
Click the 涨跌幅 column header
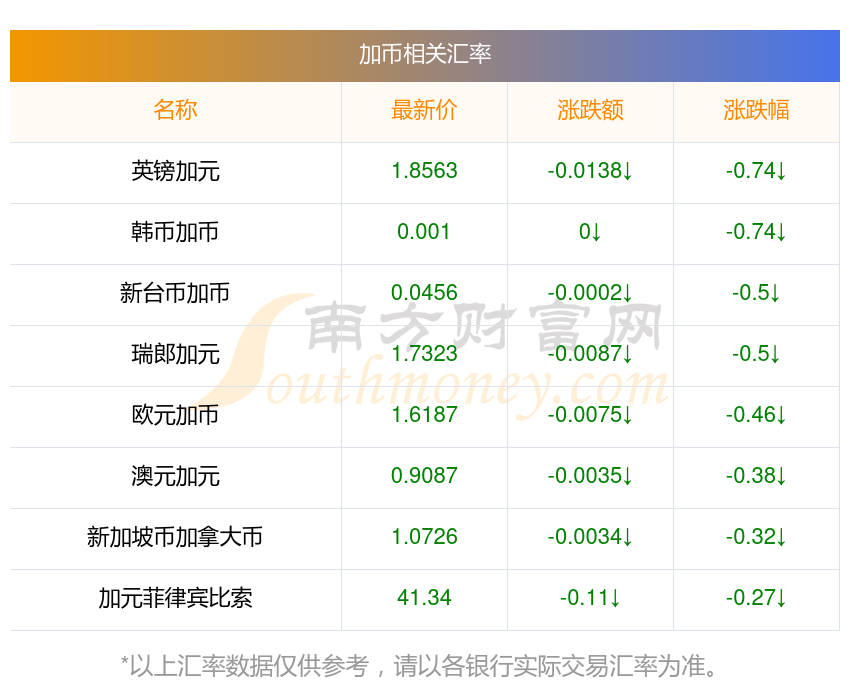pos(756,110)
